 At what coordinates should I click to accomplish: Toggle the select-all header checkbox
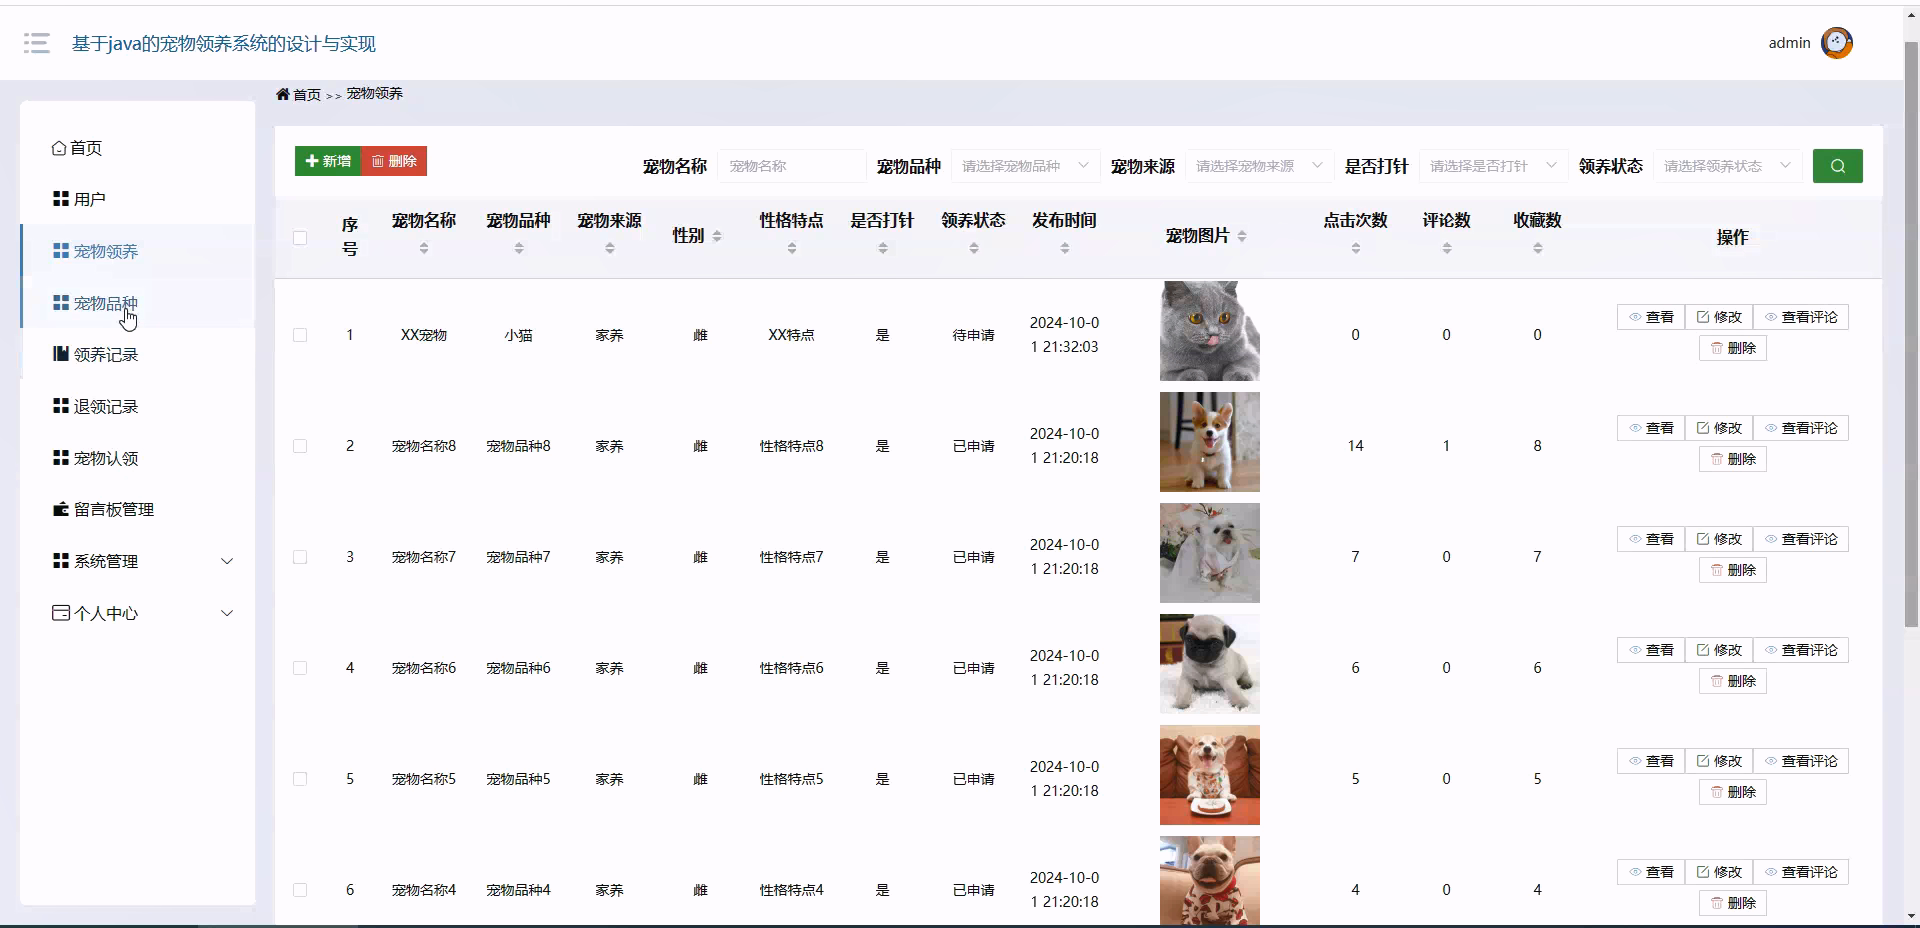(x=300, y=237)
